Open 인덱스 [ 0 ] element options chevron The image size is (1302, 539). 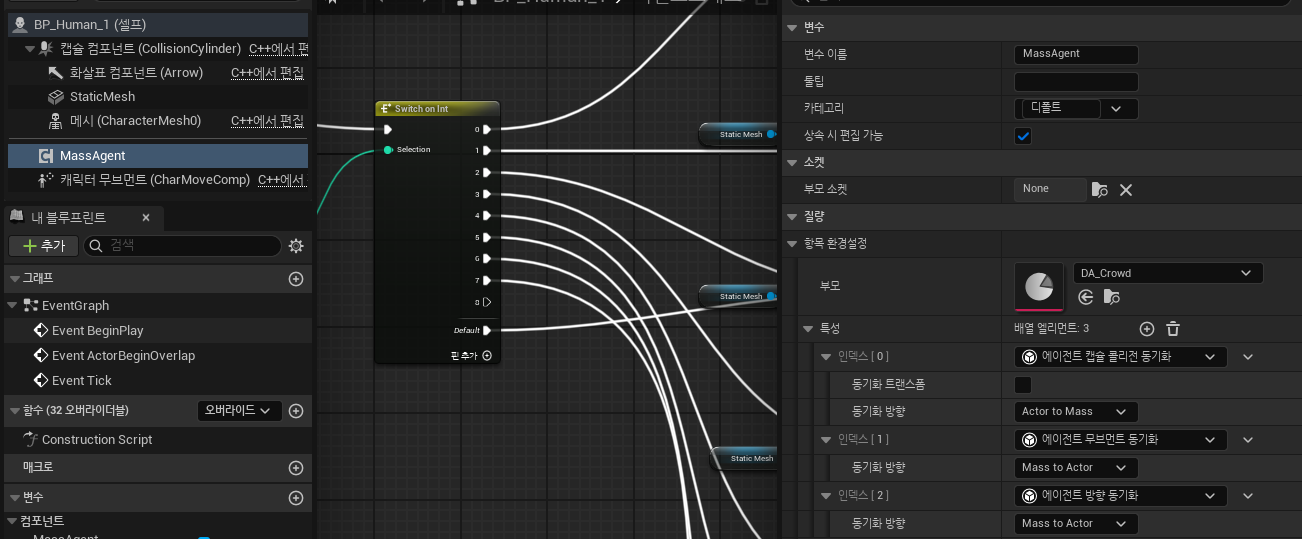pyautogui.click(x=1248, y=357)
